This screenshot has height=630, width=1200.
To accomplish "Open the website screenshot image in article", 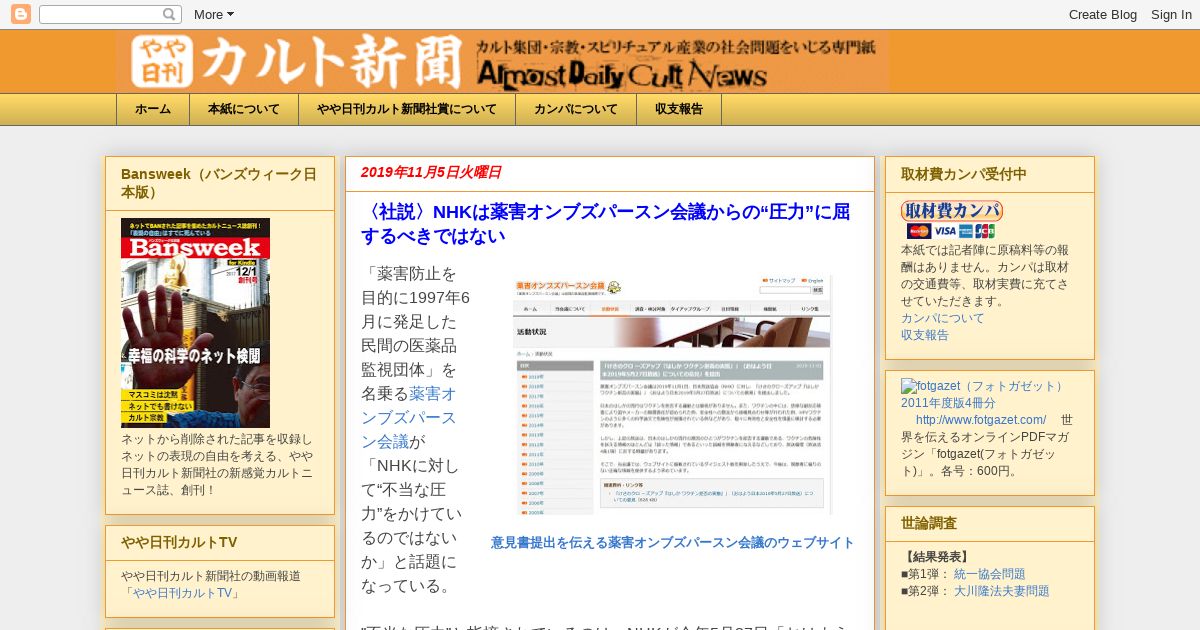I will point(672,395).
